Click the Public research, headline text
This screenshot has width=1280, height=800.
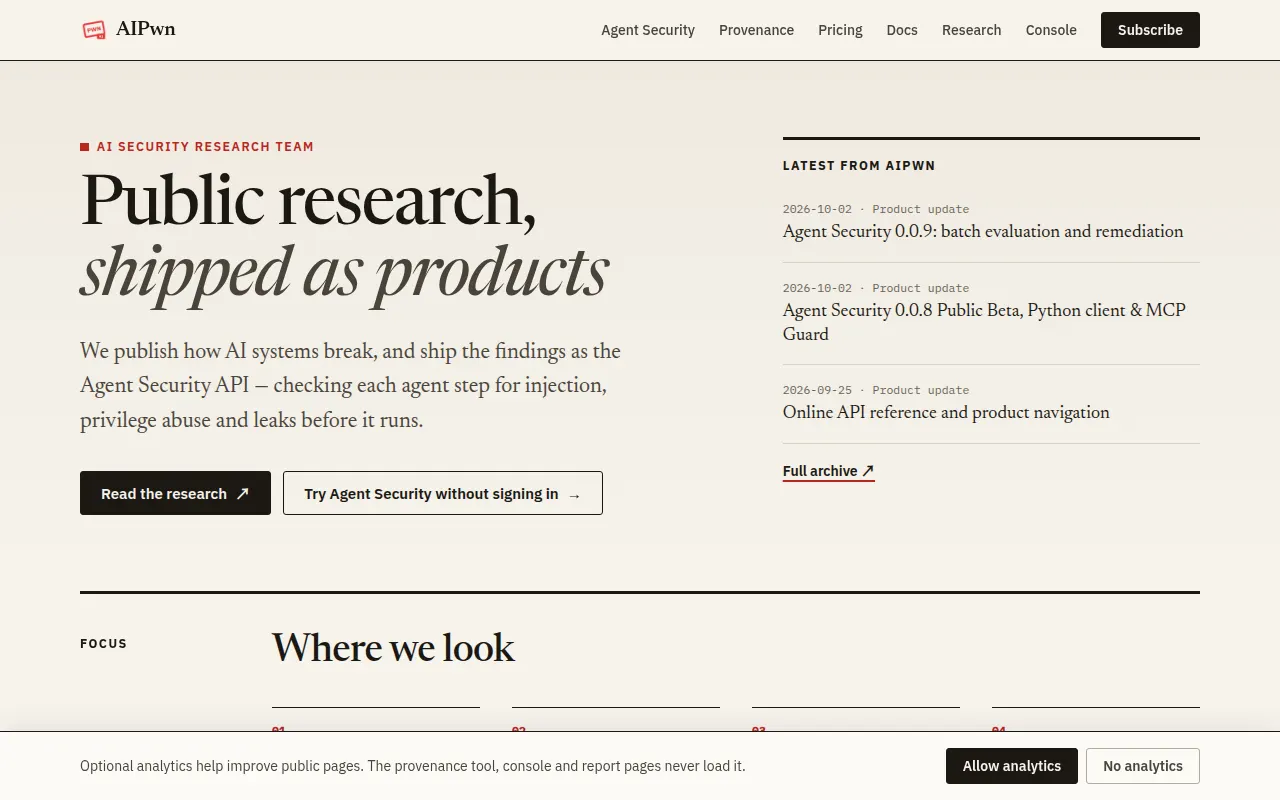pos(308,200)
